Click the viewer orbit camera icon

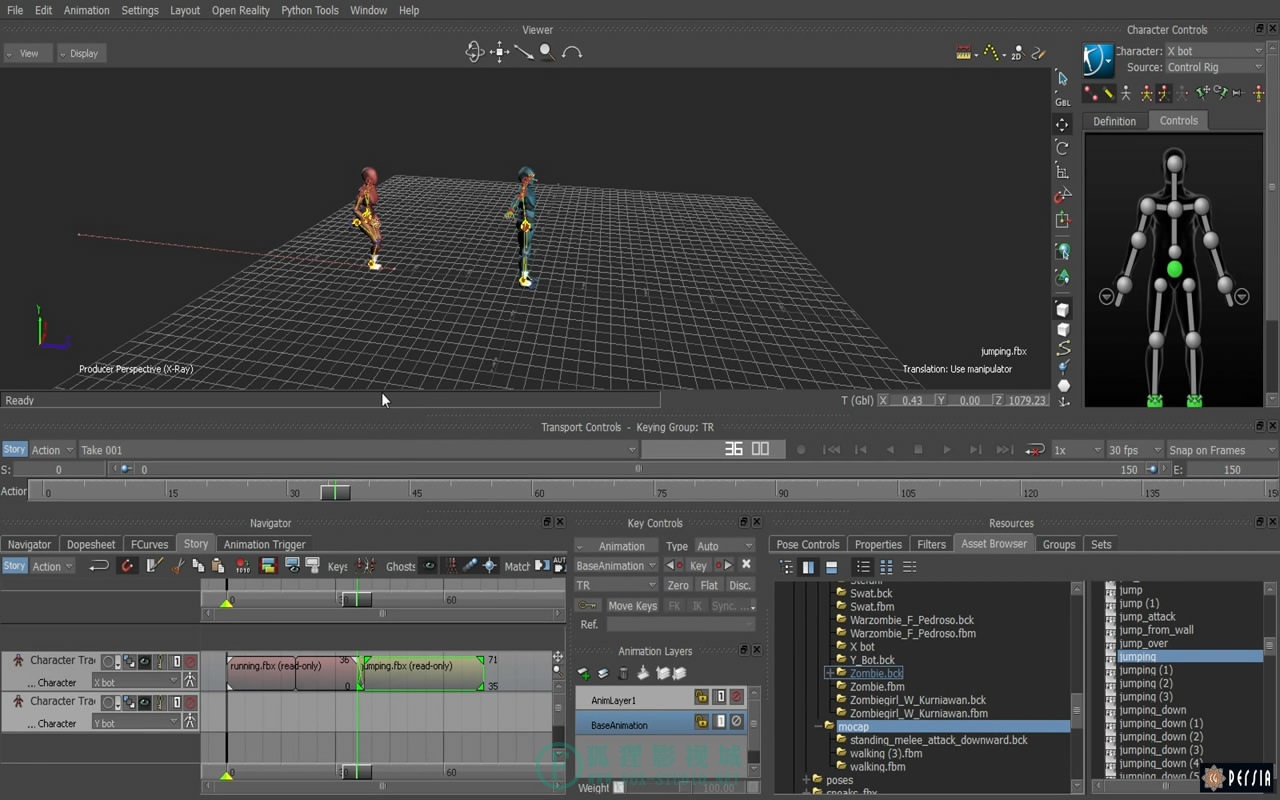pyautogui.click(x=475, y=52)
